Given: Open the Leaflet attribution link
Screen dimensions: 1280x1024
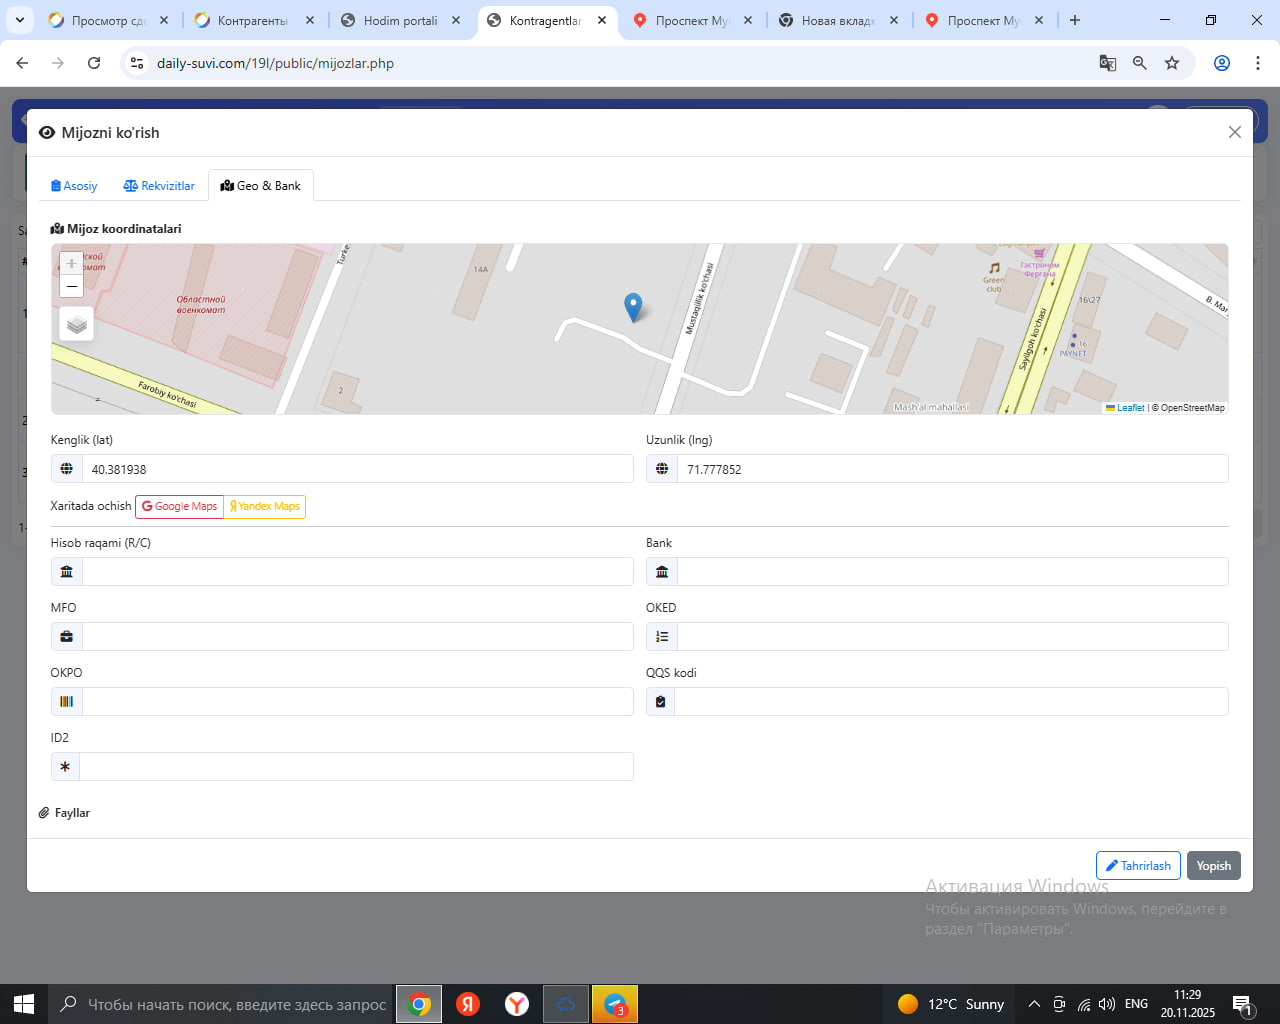Looking at the screenshot, I should click(1130, 408).
